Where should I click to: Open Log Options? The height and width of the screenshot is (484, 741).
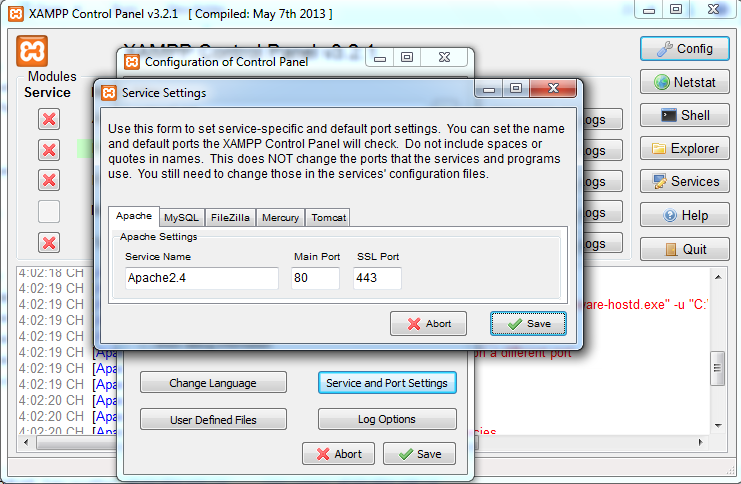[387, 419]
